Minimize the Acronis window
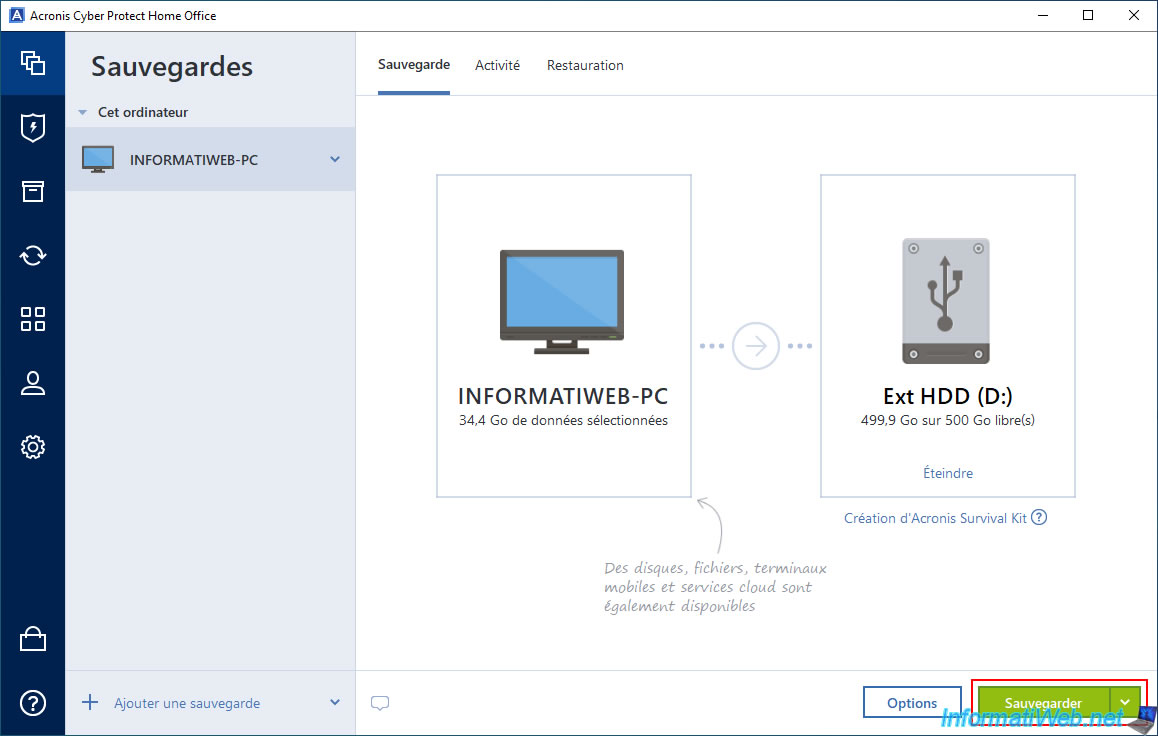 1043,16
